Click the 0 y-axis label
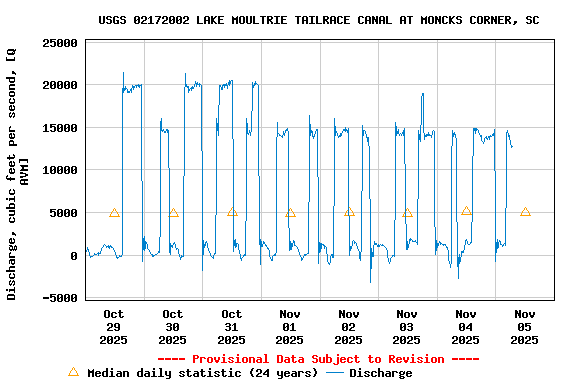This screenshot has width=576, height=384. 74,256
